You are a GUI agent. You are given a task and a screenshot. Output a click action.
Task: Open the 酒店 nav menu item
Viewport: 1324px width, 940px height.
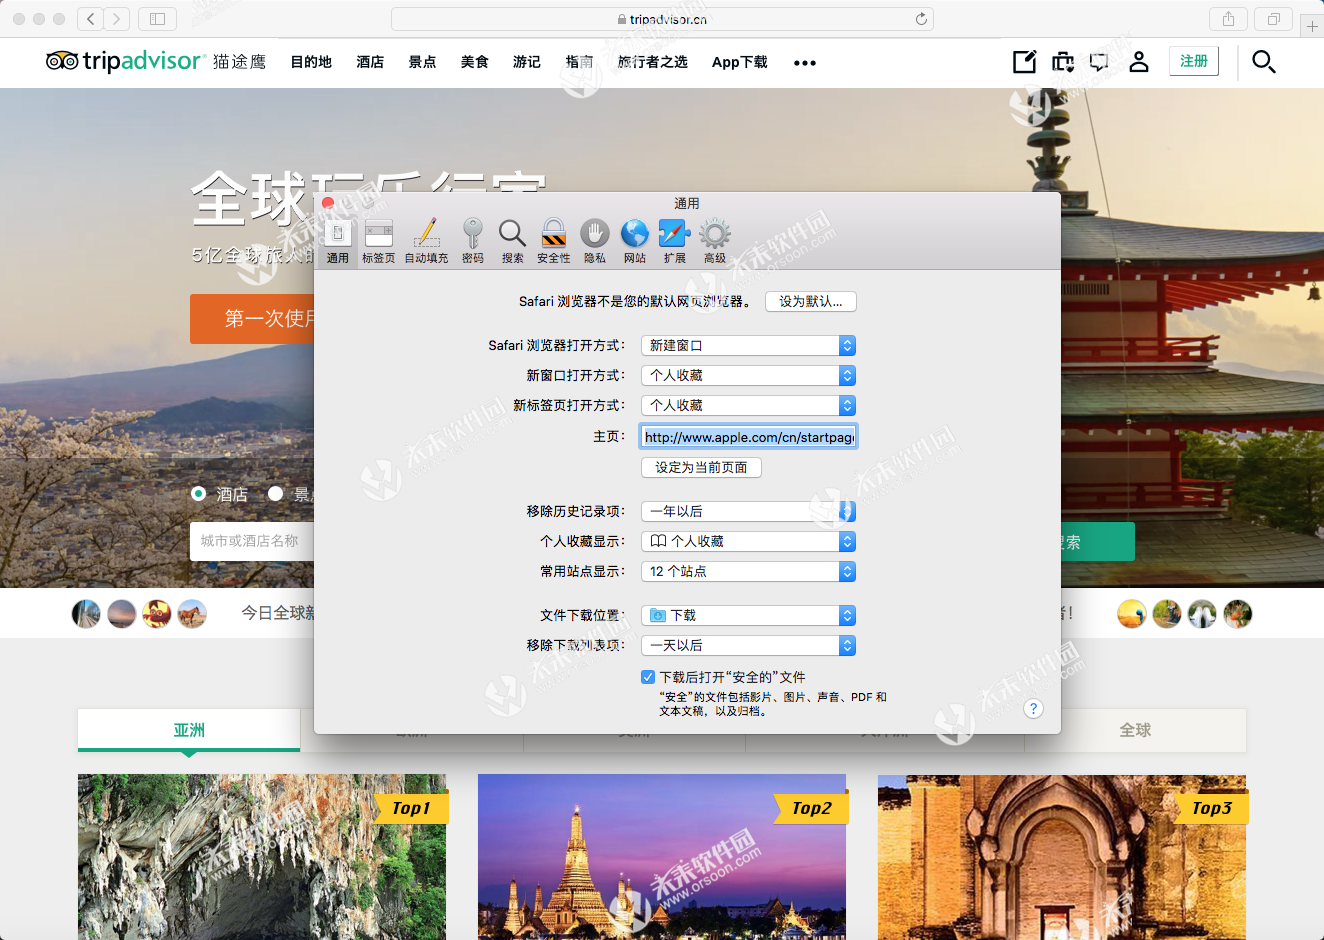coord(370,62)
